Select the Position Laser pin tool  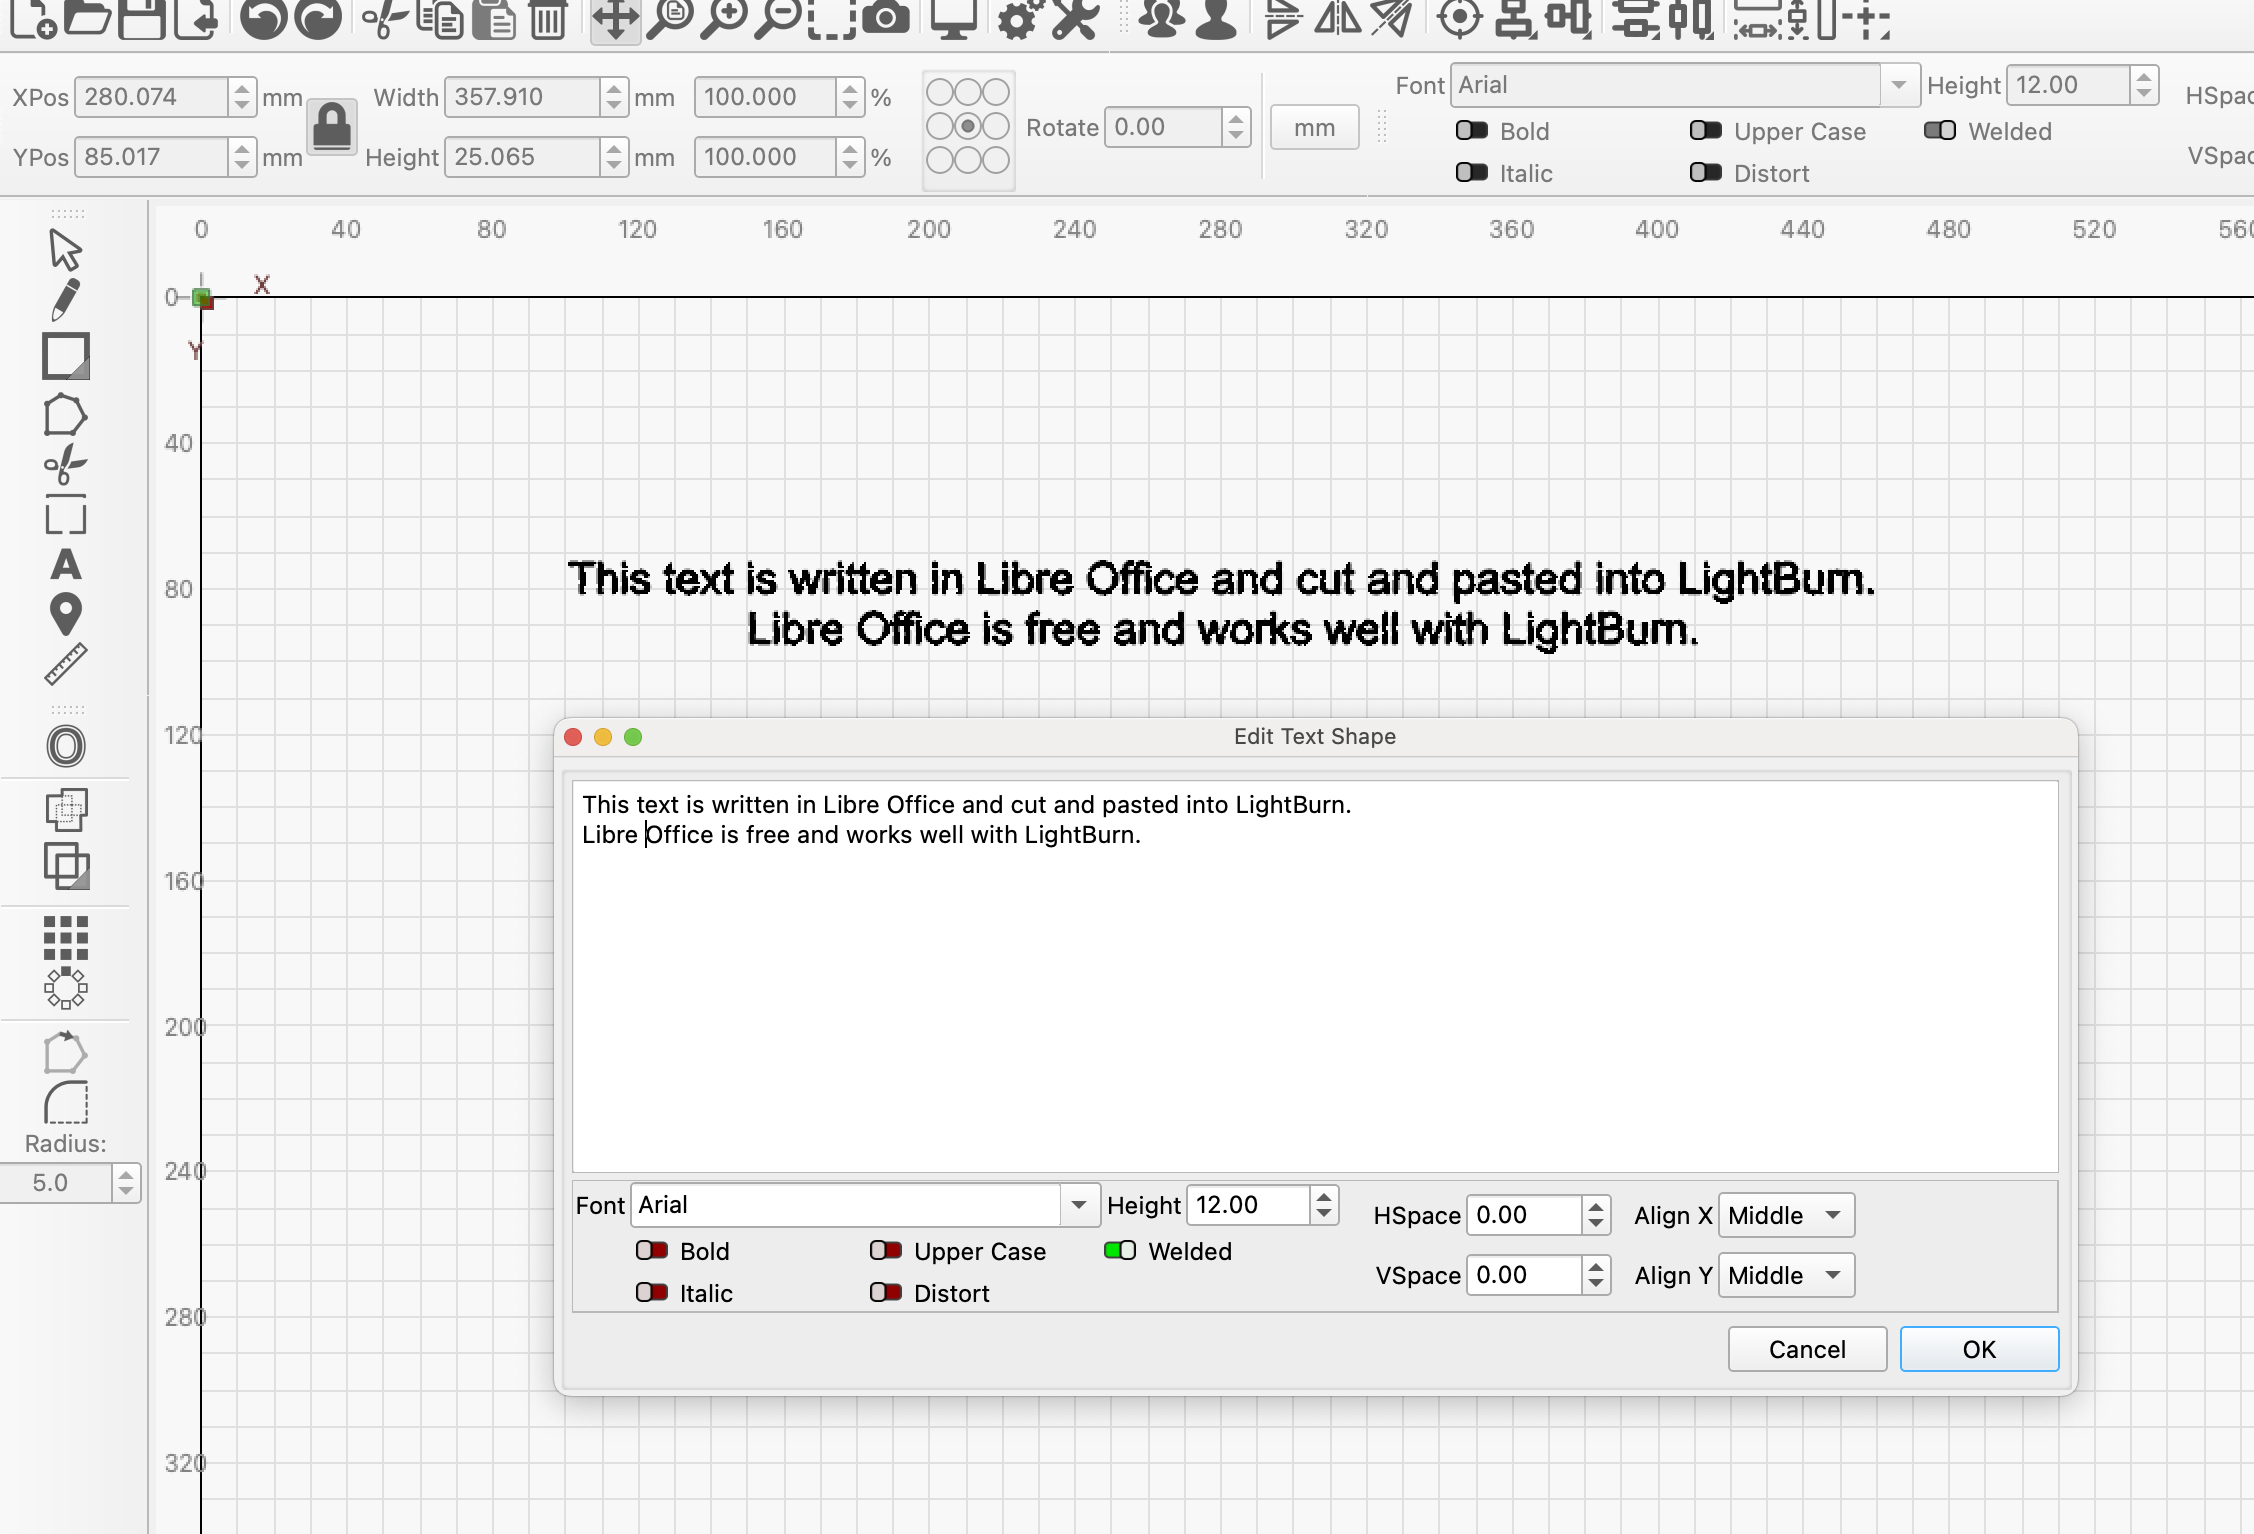pos(65,614)
